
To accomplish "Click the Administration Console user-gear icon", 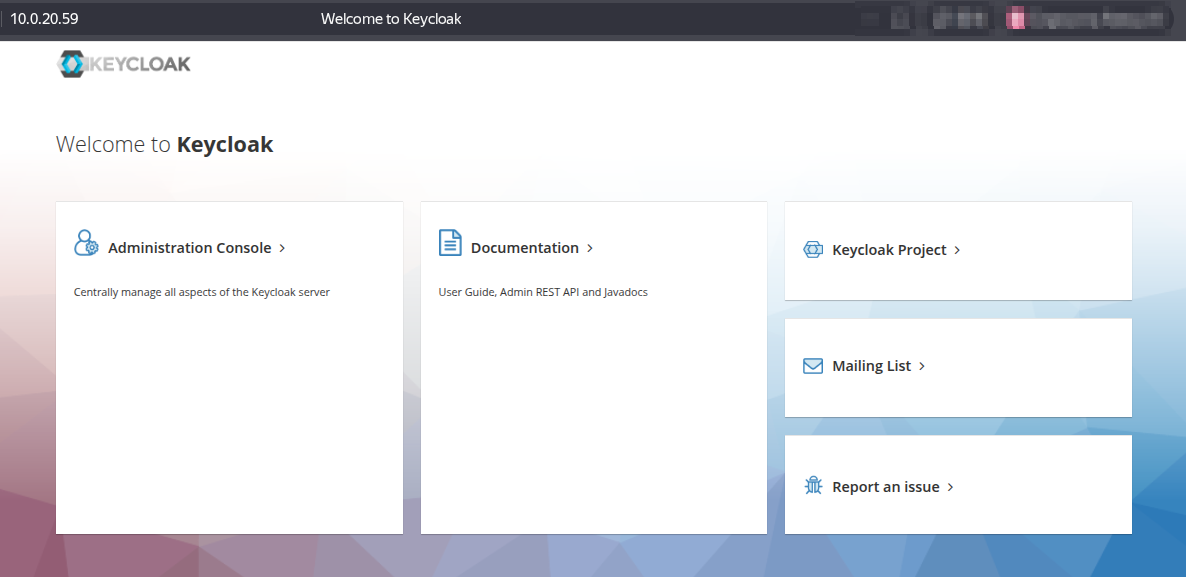I will click(86, 244).
